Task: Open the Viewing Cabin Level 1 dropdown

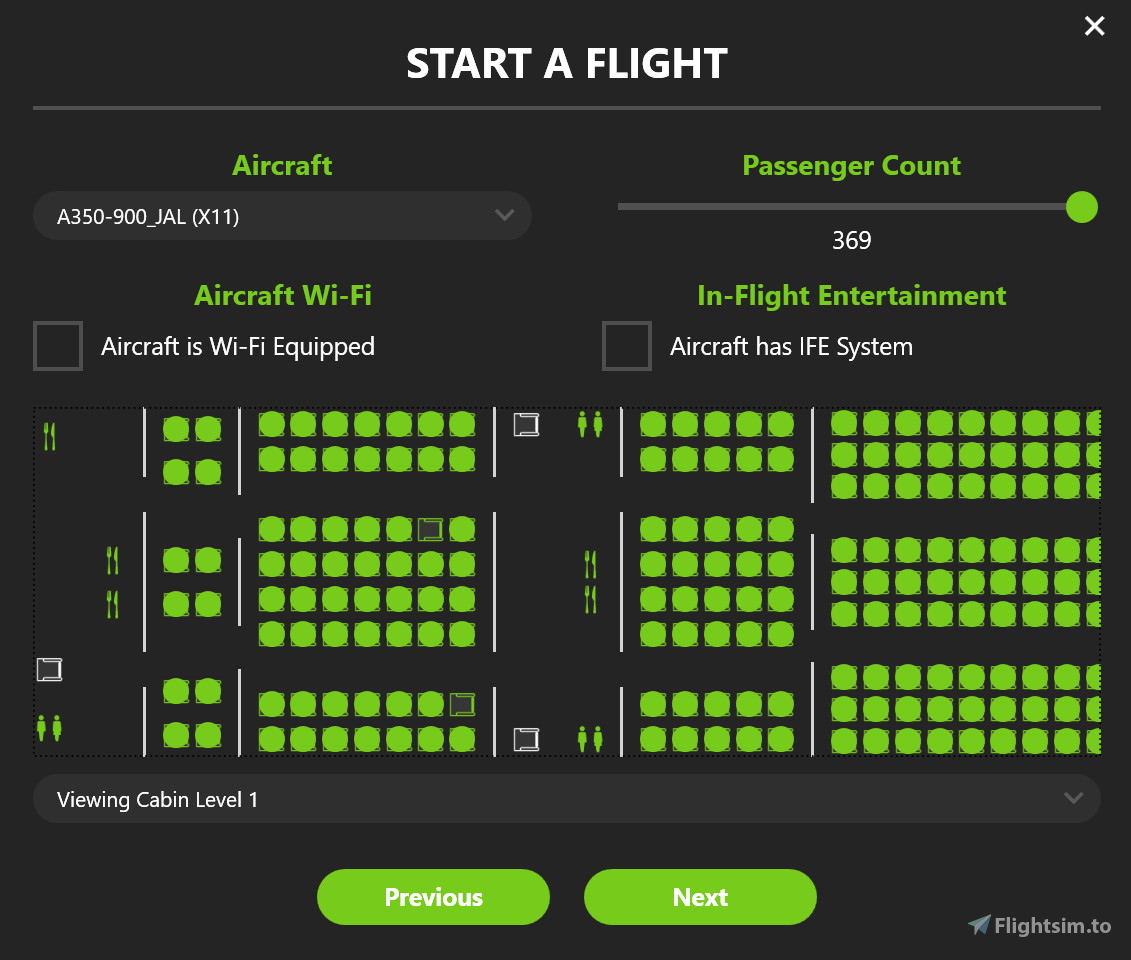Action: coord(567,799)
